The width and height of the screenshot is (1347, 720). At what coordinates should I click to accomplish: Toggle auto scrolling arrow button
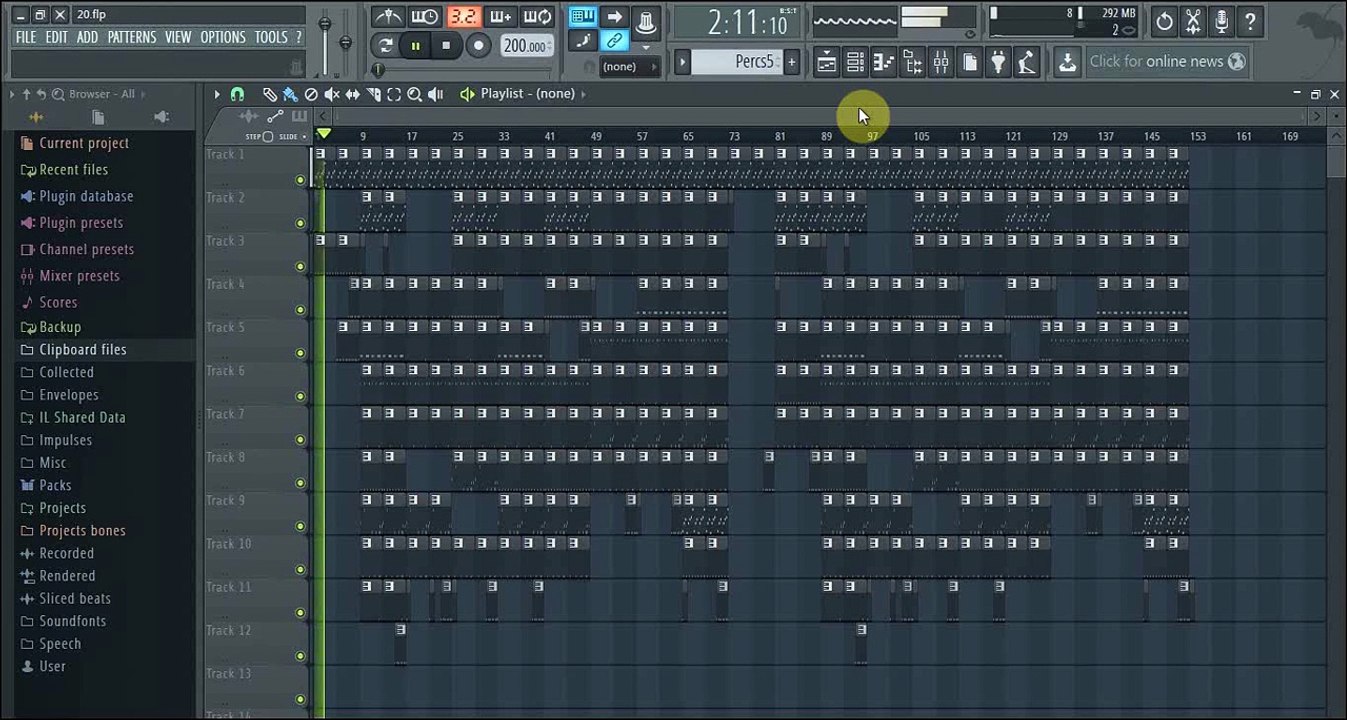tap(614, 17)
